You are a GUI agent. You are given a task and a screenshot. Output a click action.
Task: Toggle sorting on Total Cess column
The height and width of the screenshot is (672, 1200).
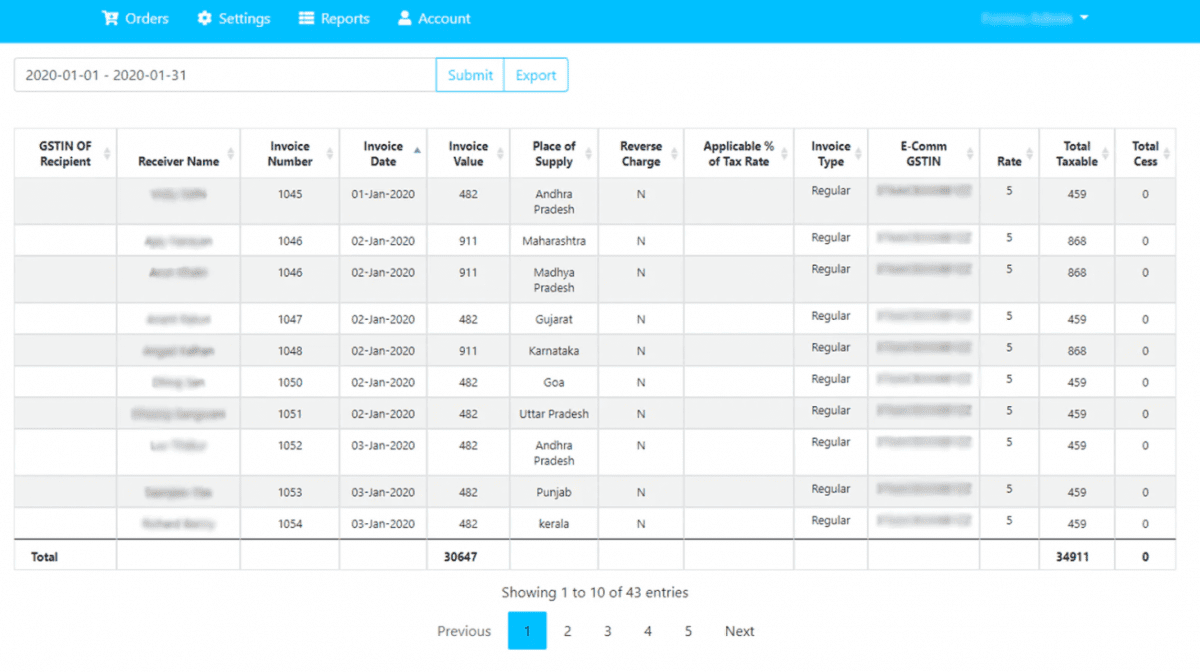pyautogui.click(x=1168, y=152)
